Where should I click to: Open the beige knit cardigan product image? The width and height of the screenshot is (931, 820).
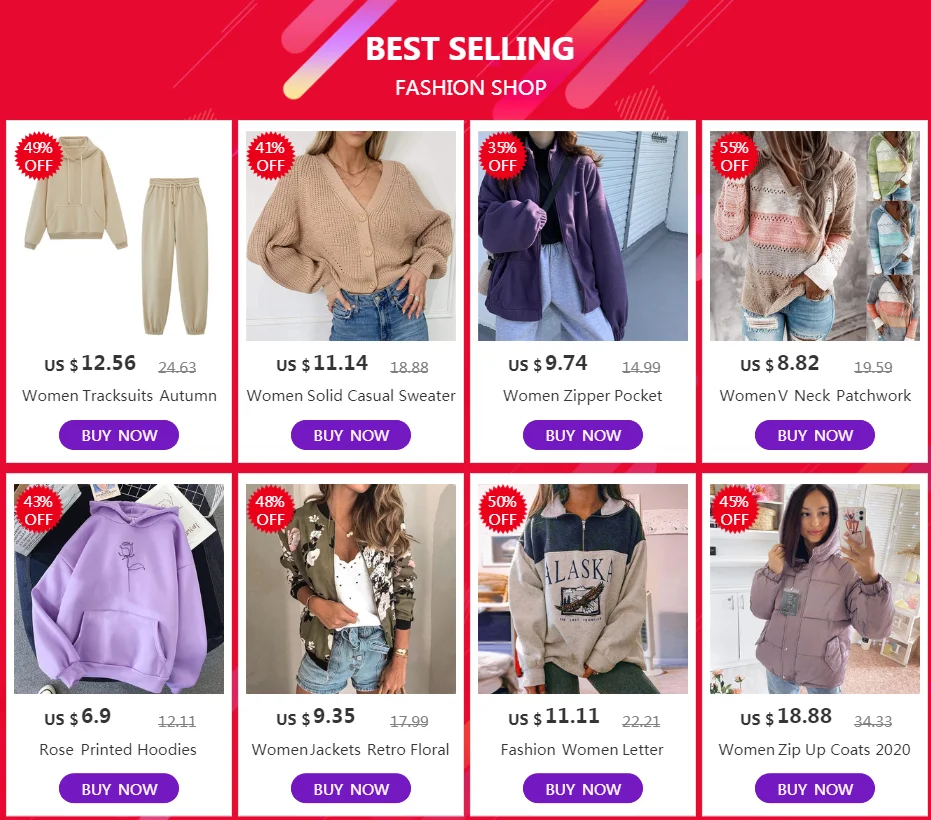(351, 236)
